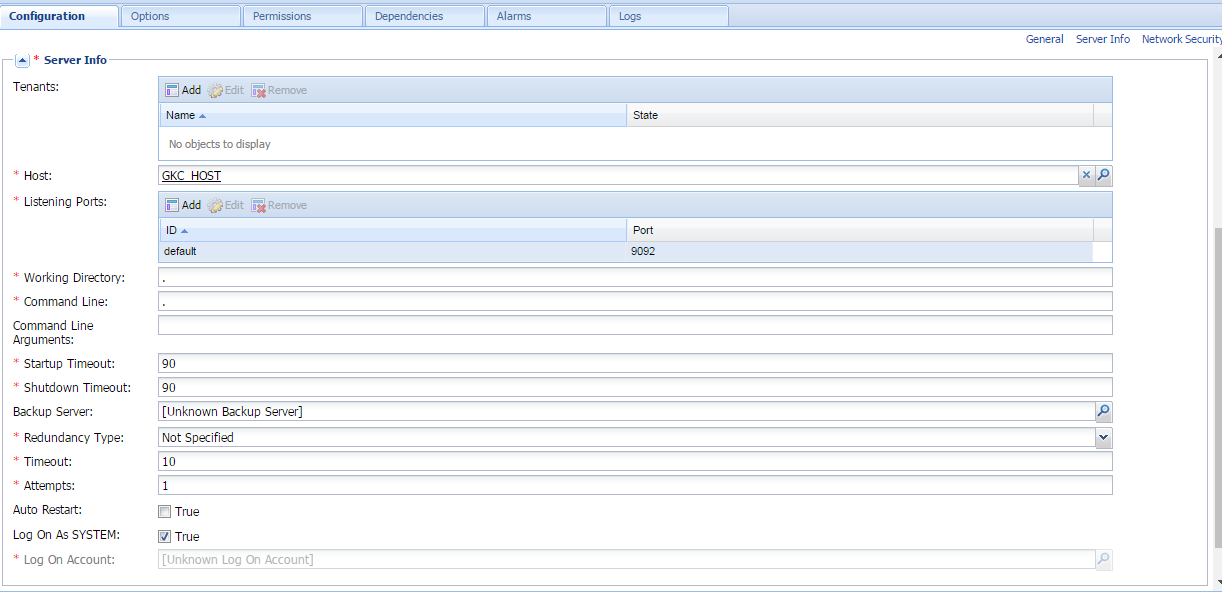Go to Network Security section link
Viewport: 1222px width, 593px height.
1181,39
